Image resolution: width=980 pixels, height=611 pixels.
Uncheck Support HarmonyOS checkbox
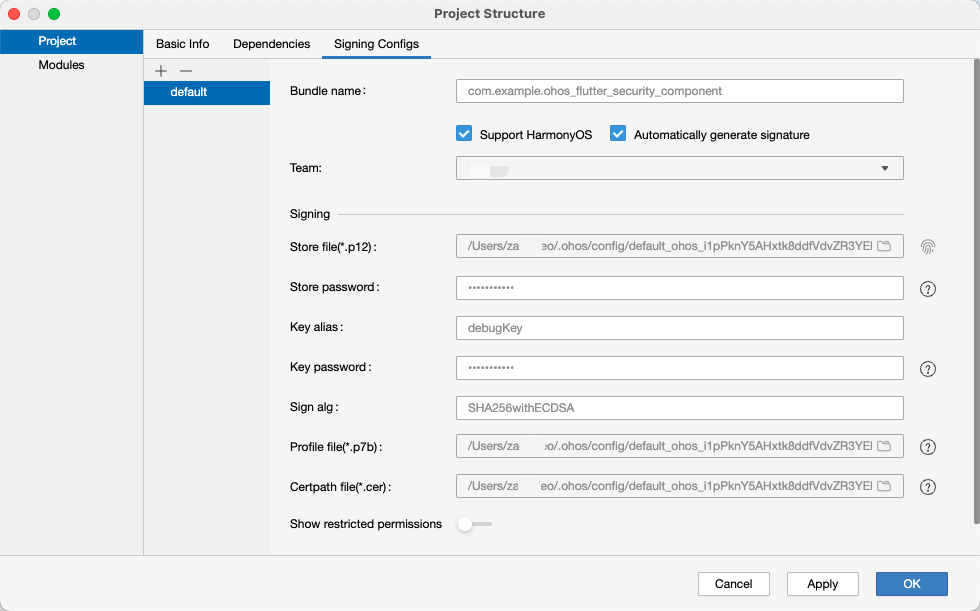coord(464,134)
